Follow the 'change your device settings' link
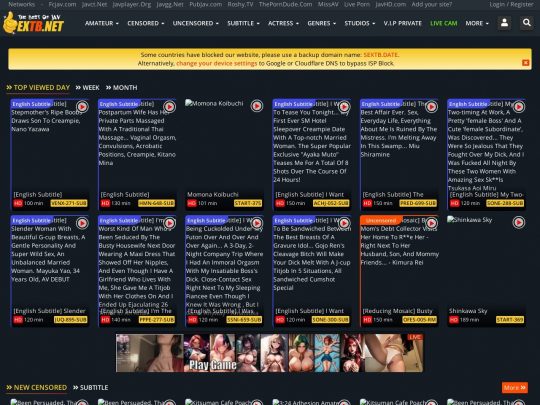 click(217, 63)
